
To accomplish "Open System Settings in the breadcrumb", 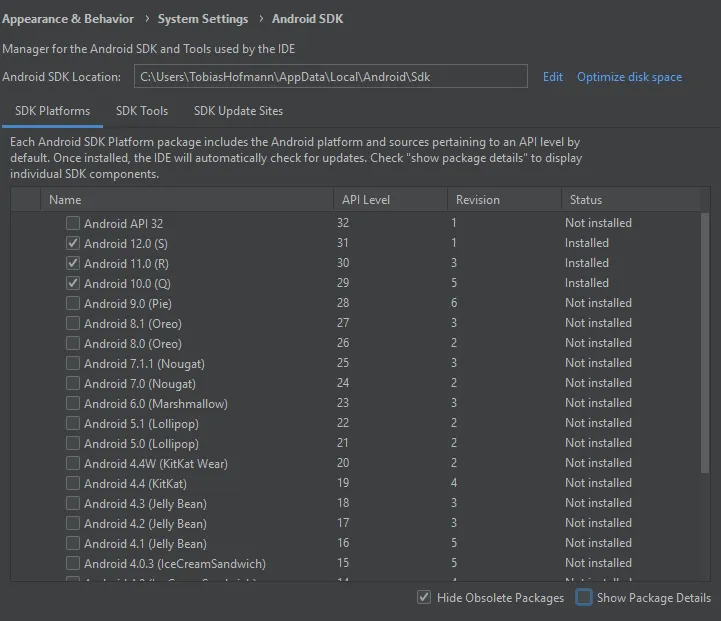I will point(203,19).
